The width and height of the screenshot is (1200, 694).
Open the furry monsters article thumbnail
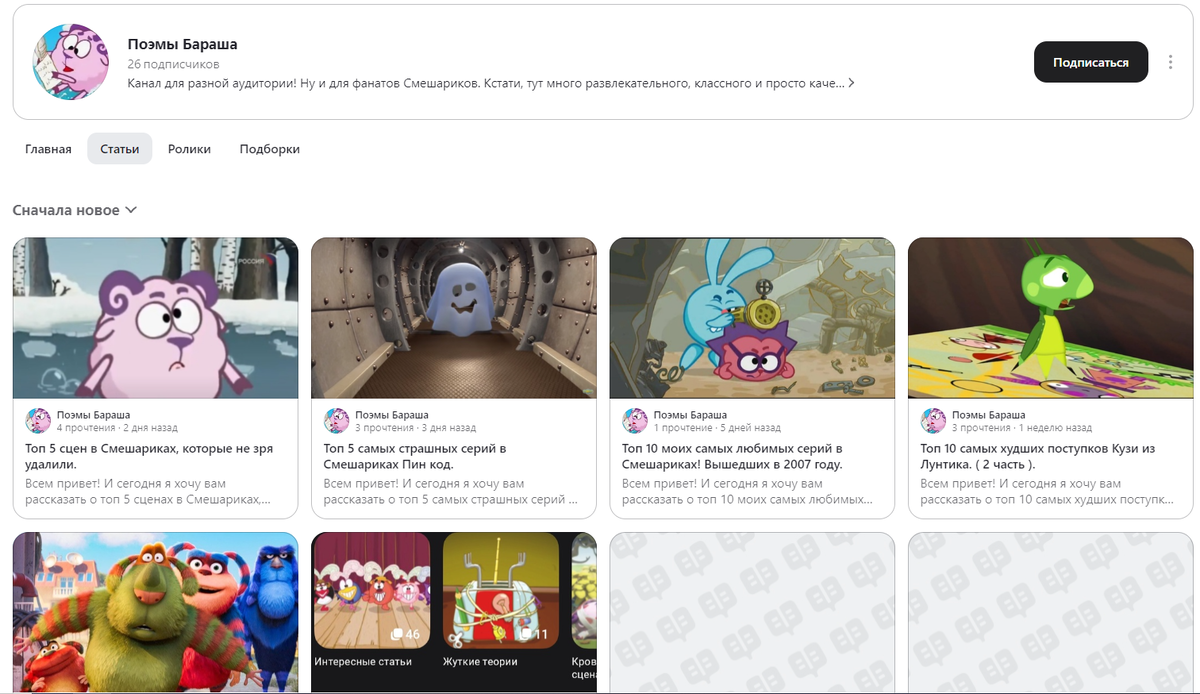155,612
